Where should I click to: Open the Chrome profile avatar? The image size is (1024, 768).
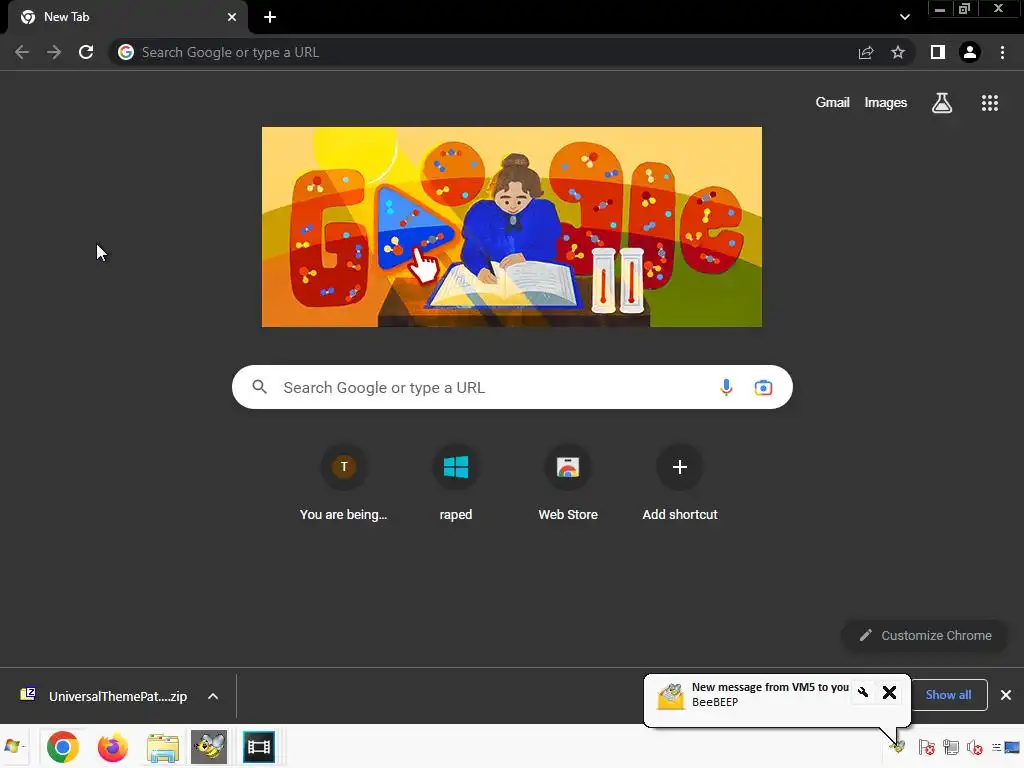point(970,52)
